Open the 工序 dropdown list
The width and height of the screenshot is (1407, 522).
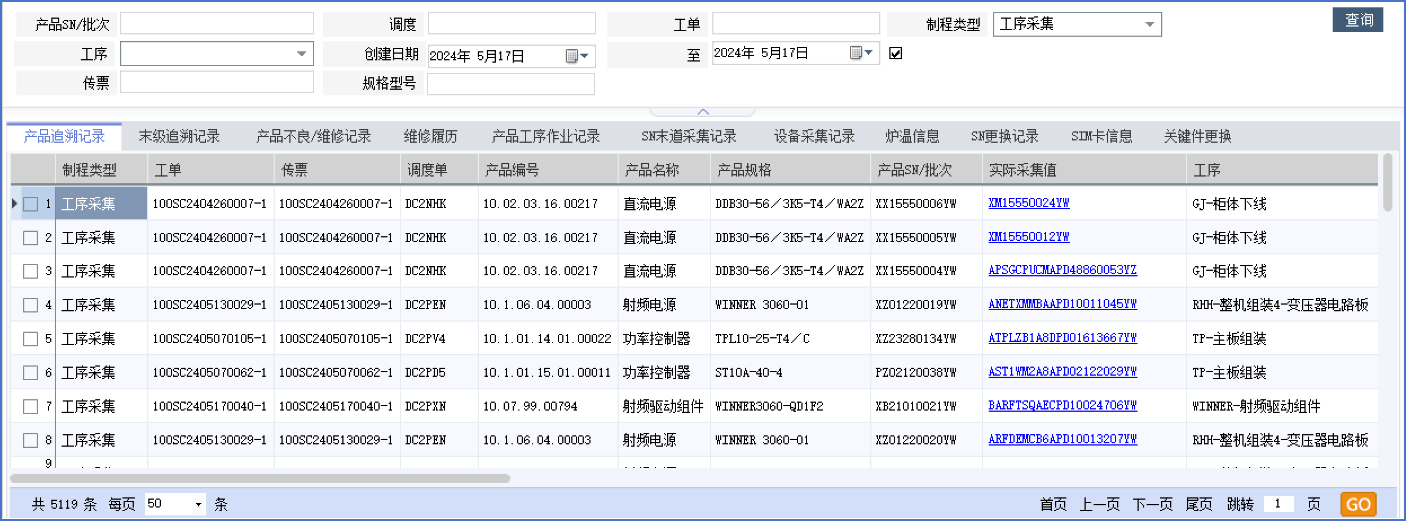(x=301, y=54)
